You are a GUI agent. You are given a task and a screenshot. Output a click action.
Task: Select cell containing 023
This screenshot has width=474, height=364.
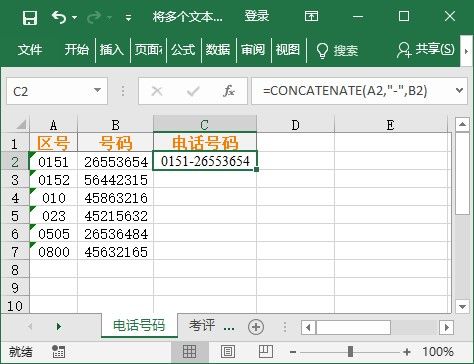click(53, 216)
